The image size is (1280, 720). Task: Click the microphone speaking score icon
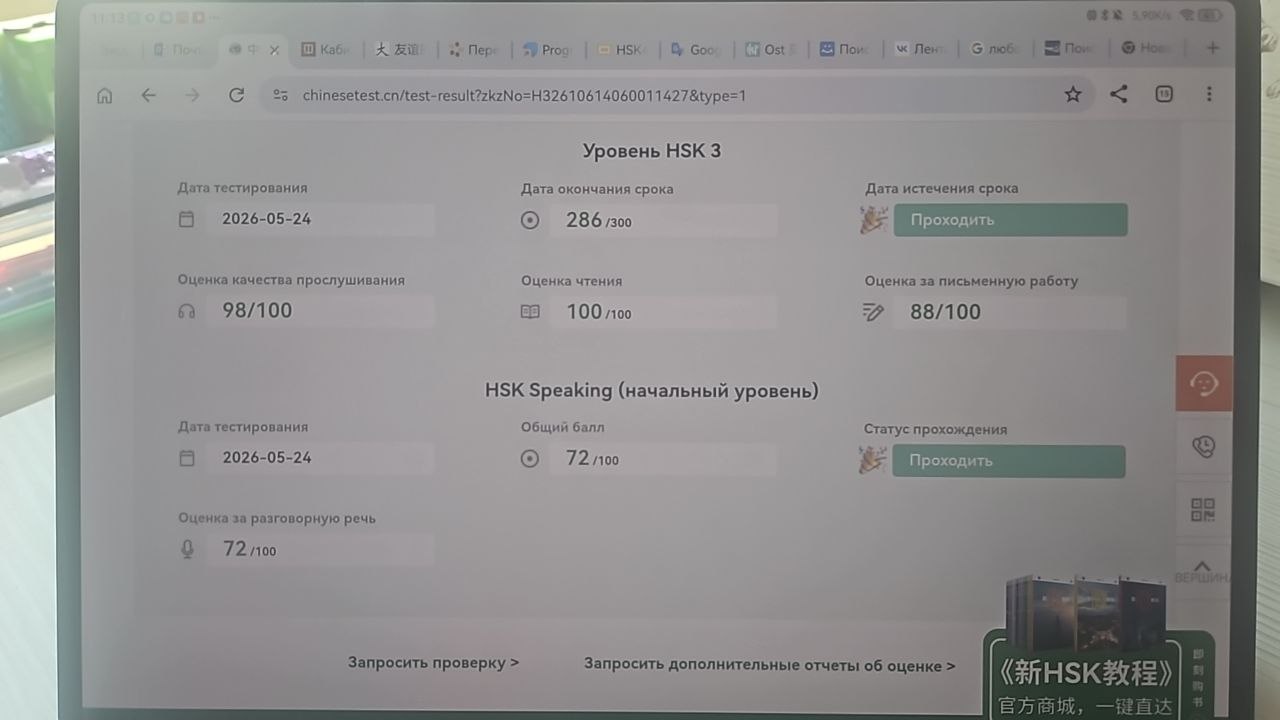[x=186, y=549]
